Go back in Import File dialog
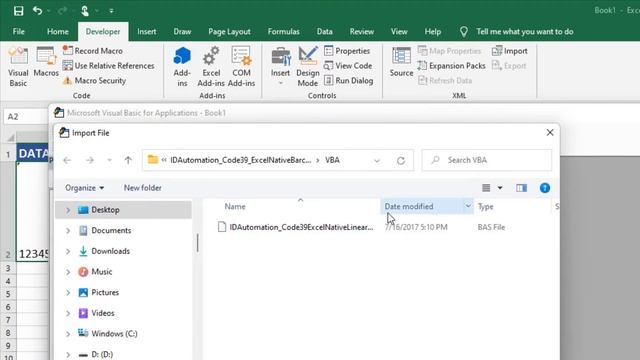 [67, 160]
